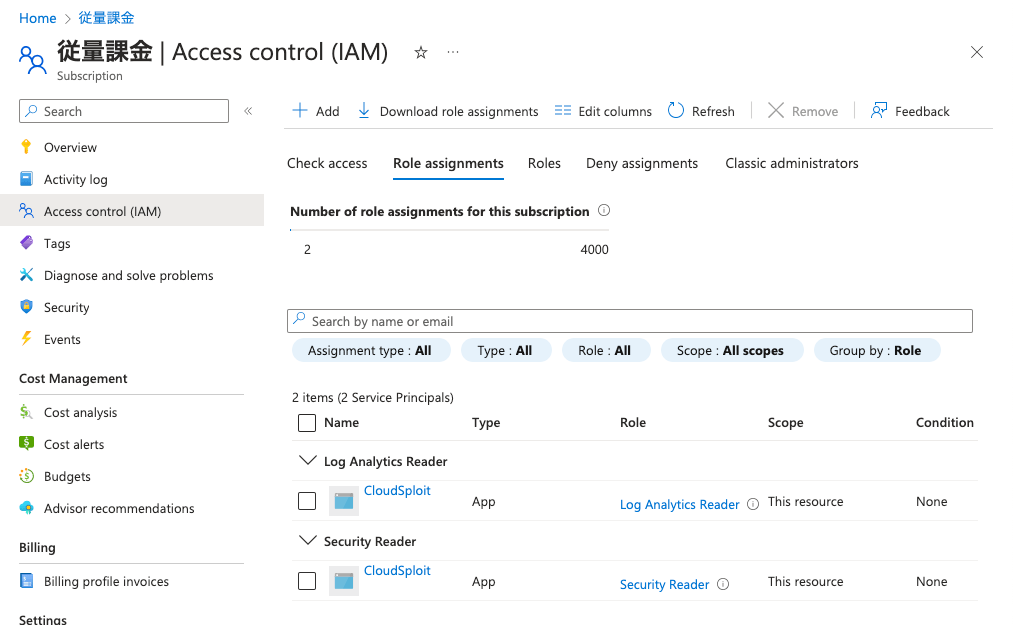Collapse the Log Analytics Reader group
This screenshot has width=1013, height=625.
(x=307, y=461)
